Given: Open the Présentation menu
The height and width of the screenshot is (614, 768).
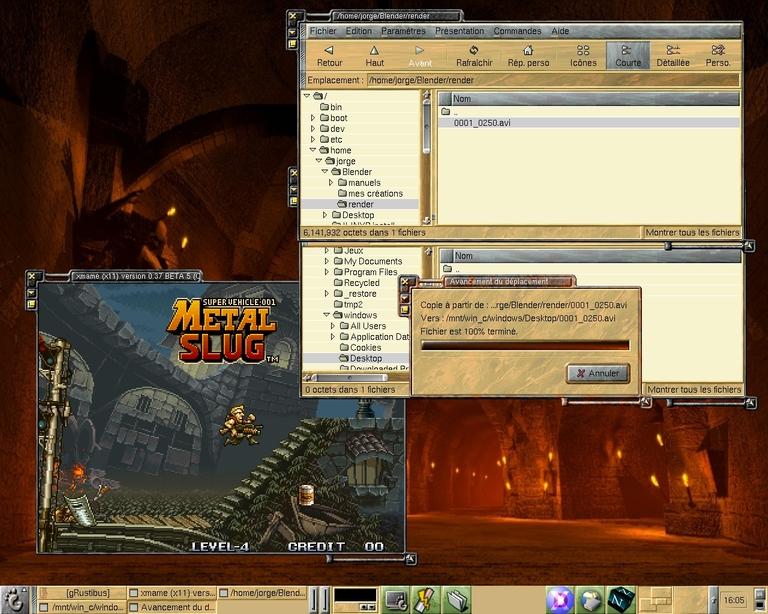Looking at the screenshot, I should tap(459, 31).
